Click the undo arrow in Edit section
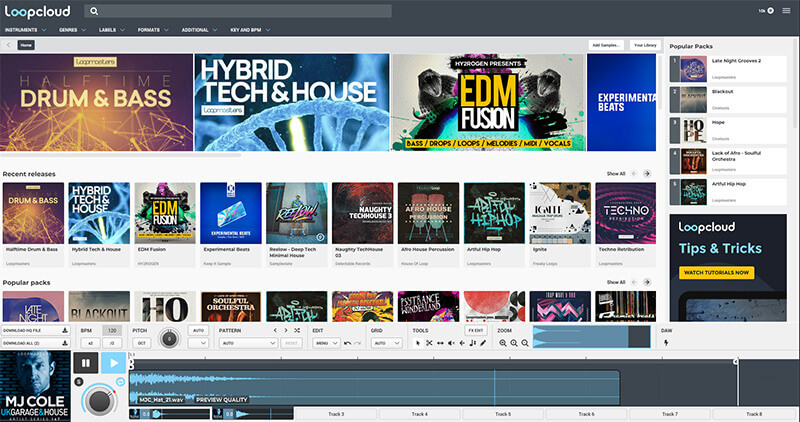Screen dimensions: 800x422 tap(346, 343)
